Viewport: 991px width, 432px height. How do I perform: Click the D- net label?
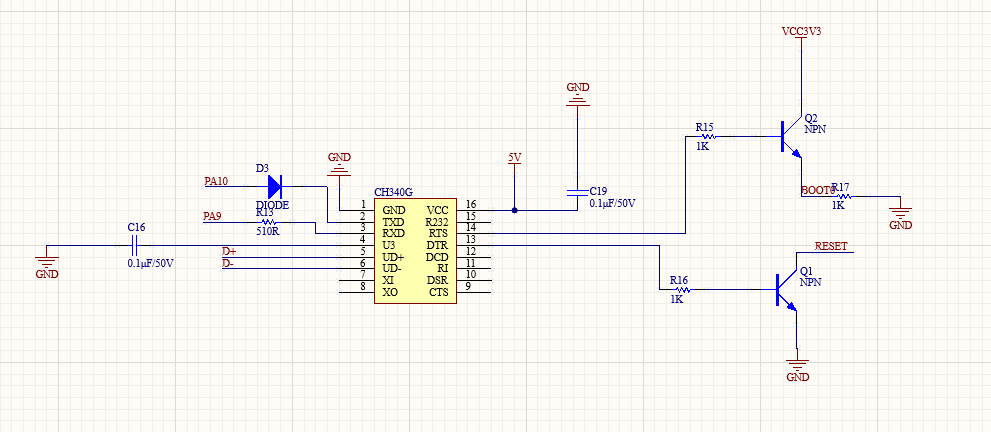coord(228,263)
